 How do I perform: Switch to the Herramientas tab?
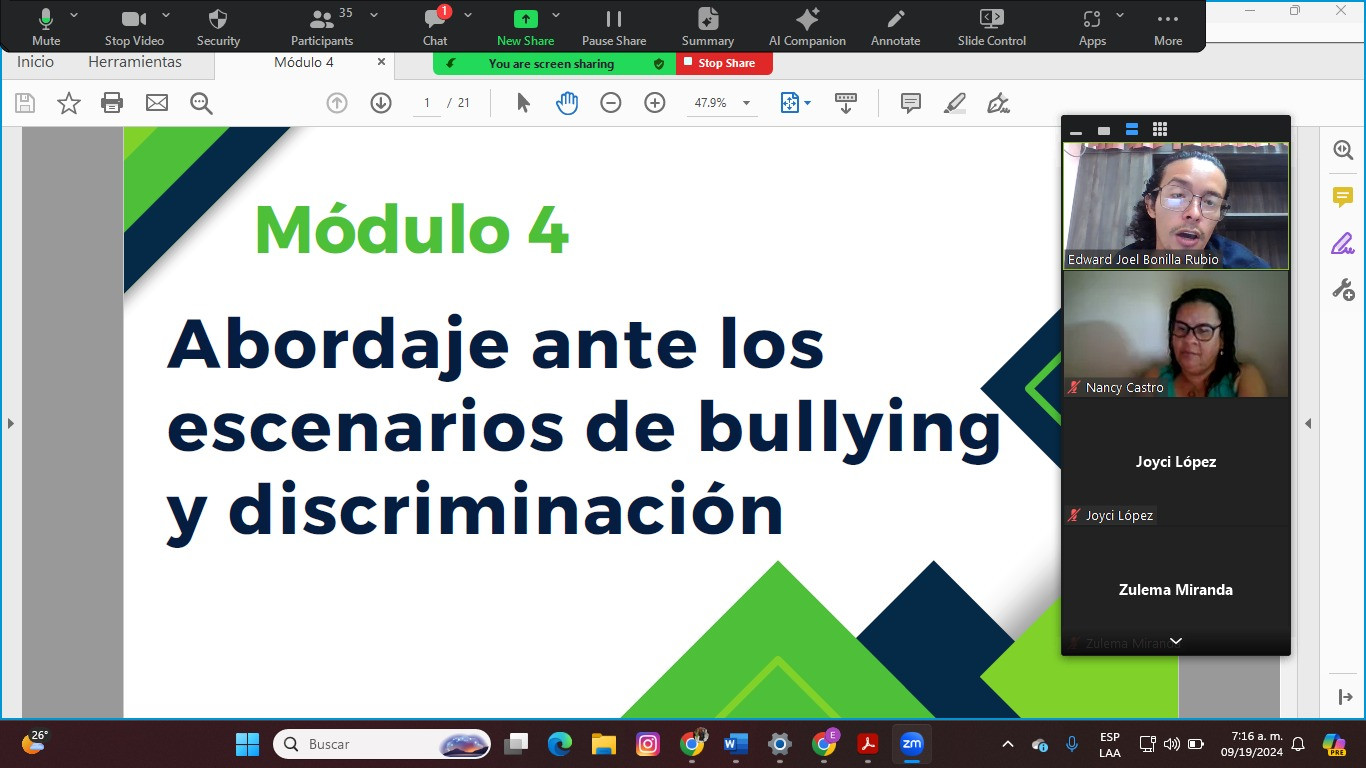pyautogui.click(x=135, y=62)
